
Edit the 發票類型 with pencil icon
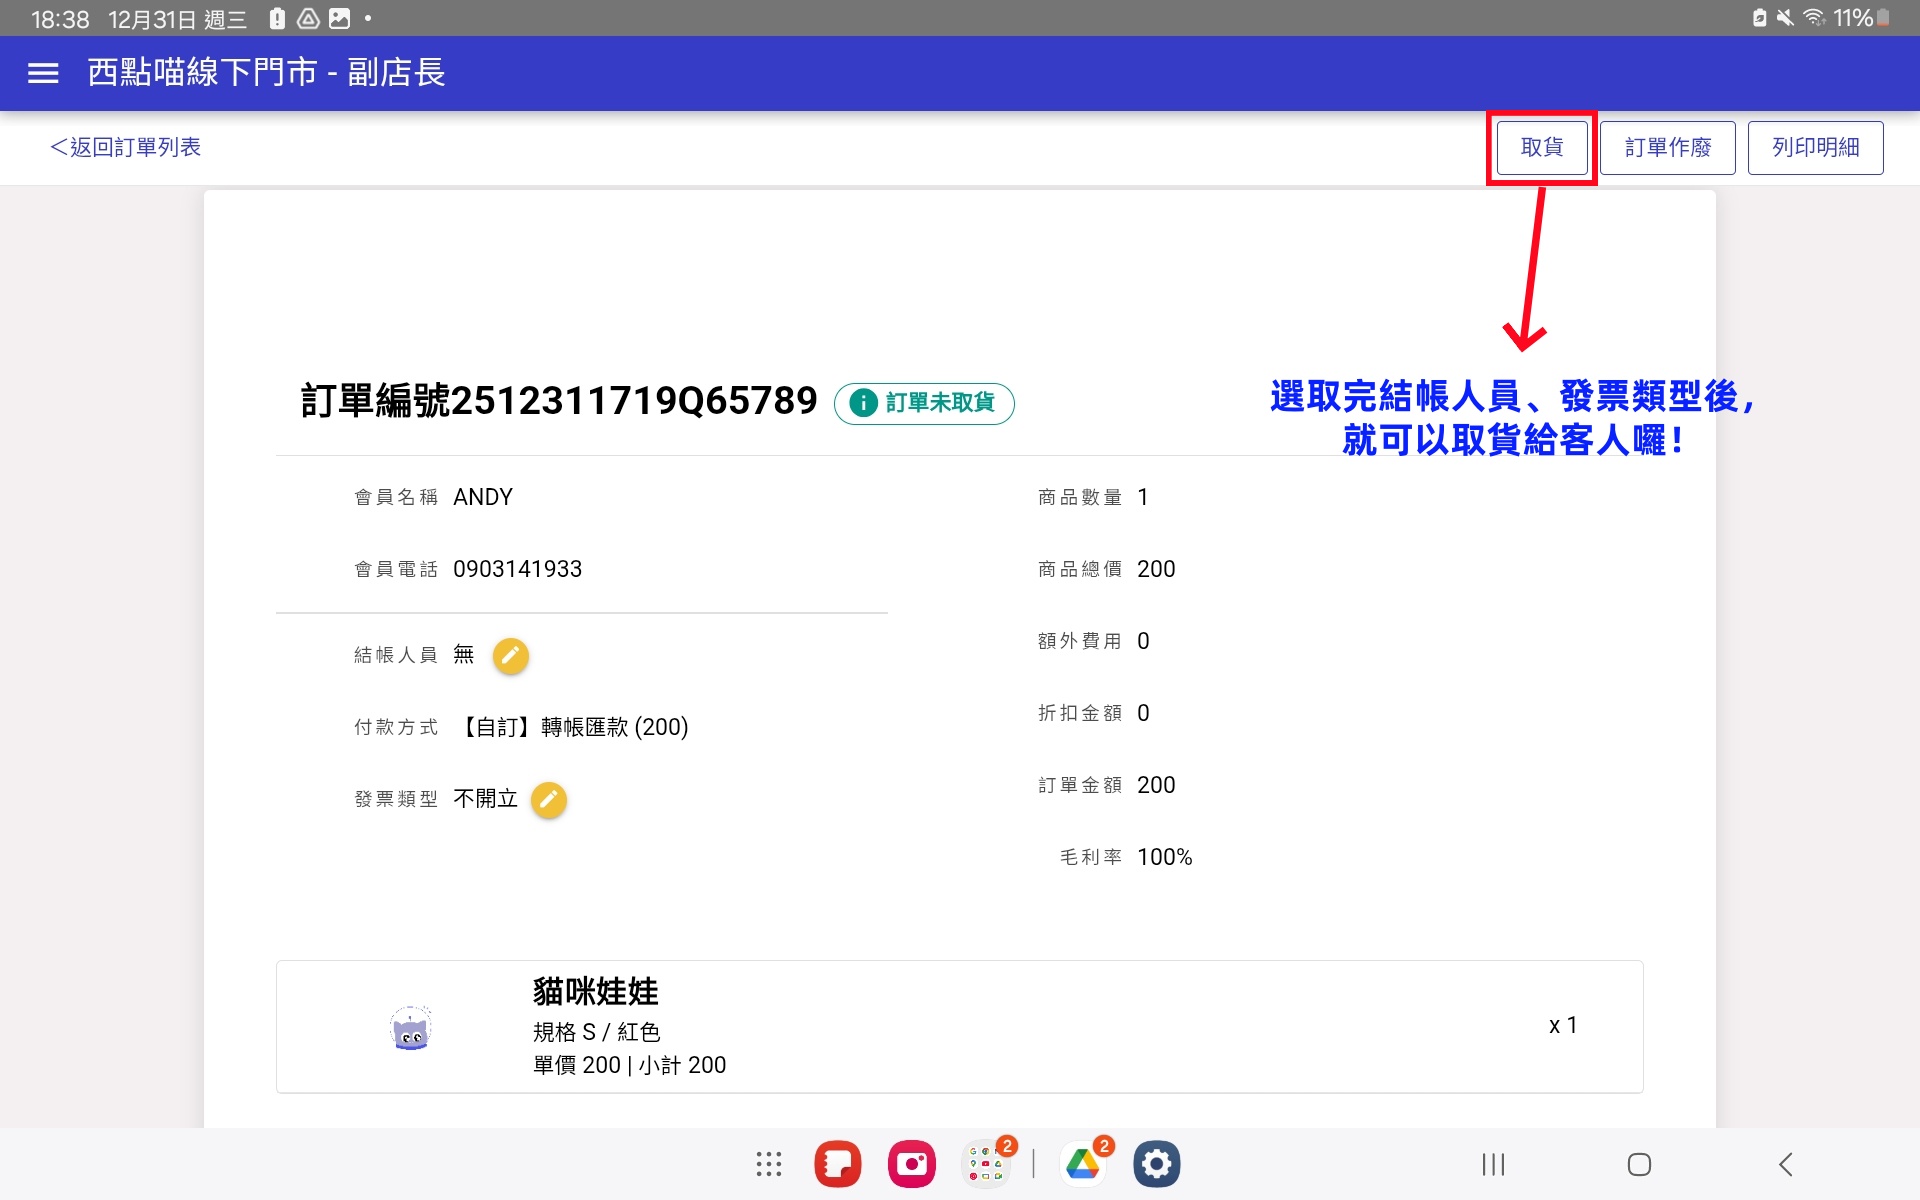tap(548, 800)
